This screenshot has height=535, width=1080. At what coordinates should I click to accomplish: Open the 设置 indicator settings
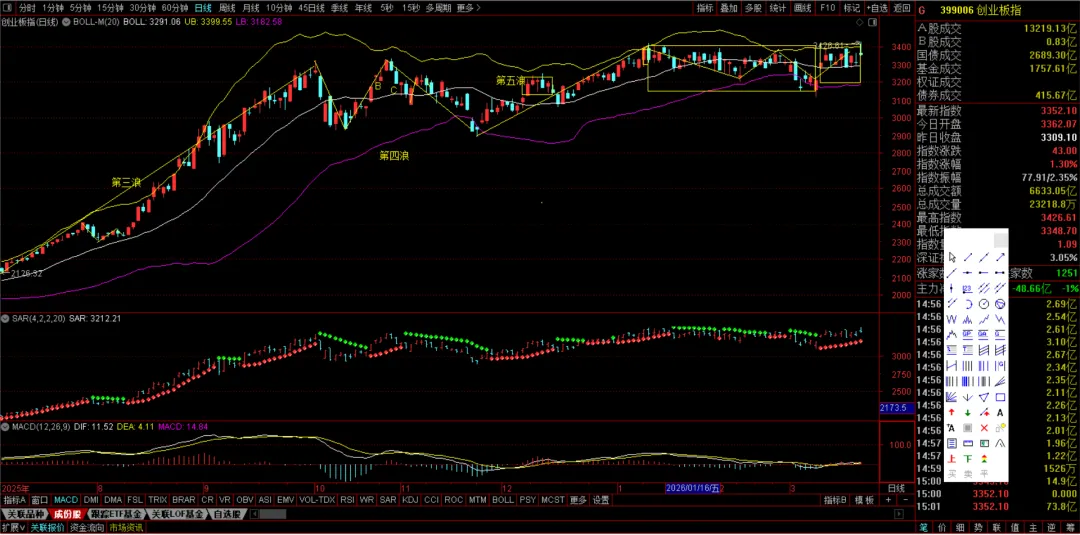click(x=601, y=500)
